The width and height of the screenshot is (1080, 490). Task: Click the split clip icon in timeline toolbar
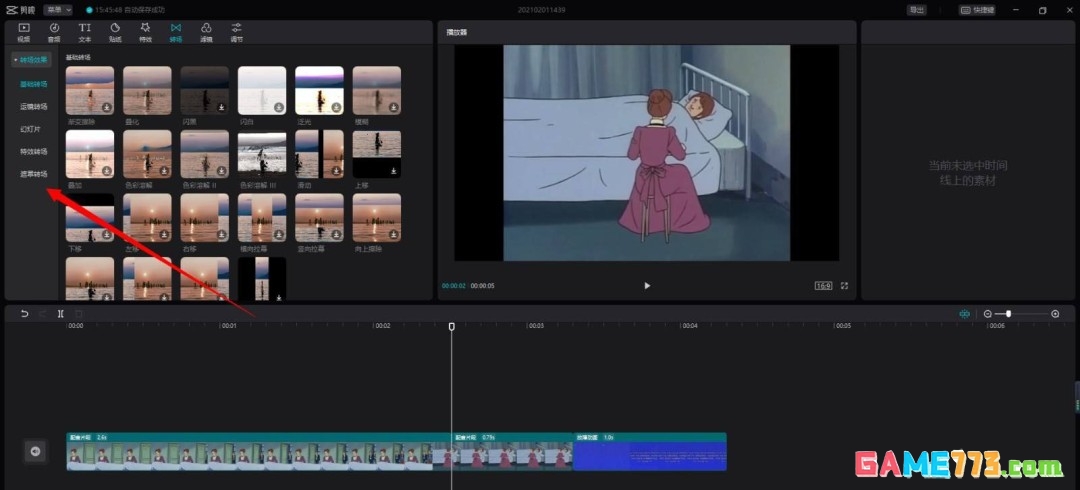(61, 314)
